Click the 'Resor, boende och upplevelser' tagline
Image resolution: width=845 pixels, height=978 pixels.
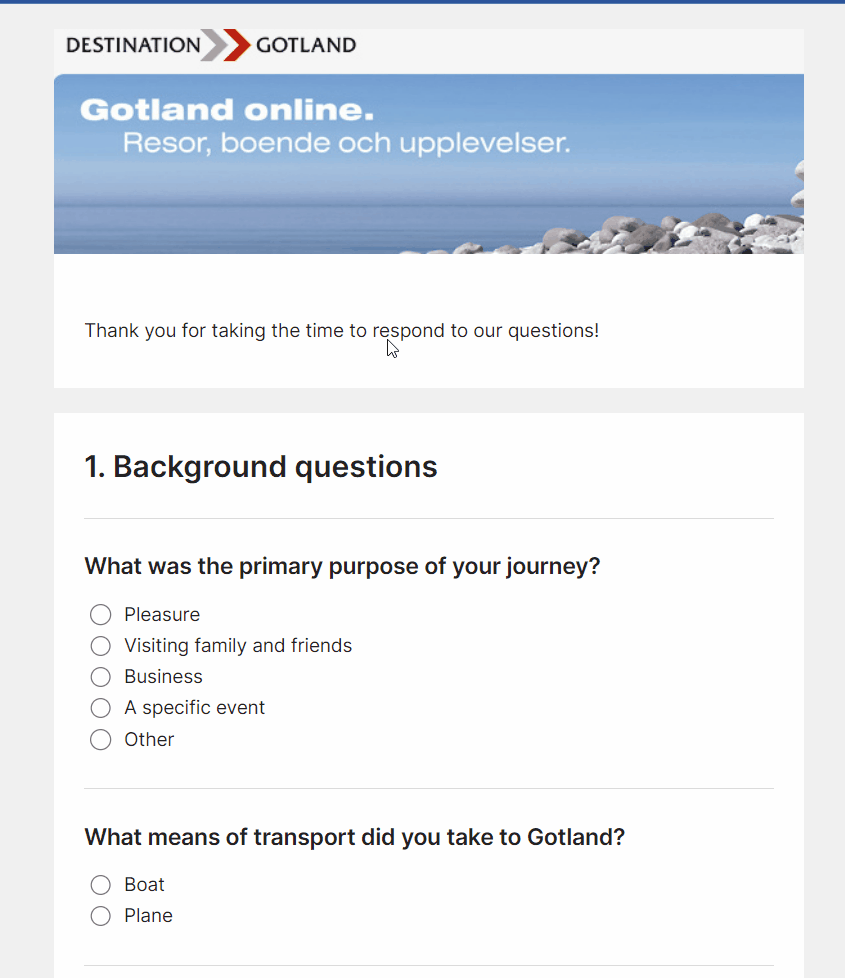point(346,143)
